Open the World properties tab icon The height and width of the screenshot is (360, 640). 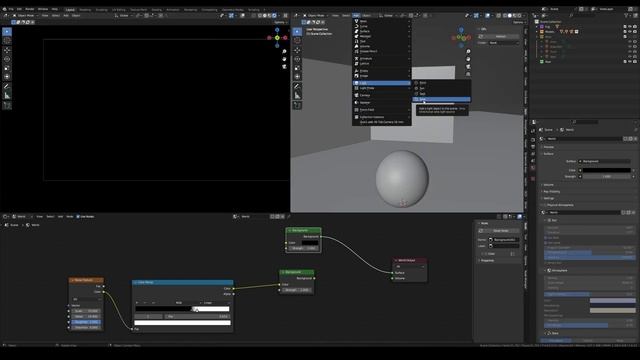(533, 167)
